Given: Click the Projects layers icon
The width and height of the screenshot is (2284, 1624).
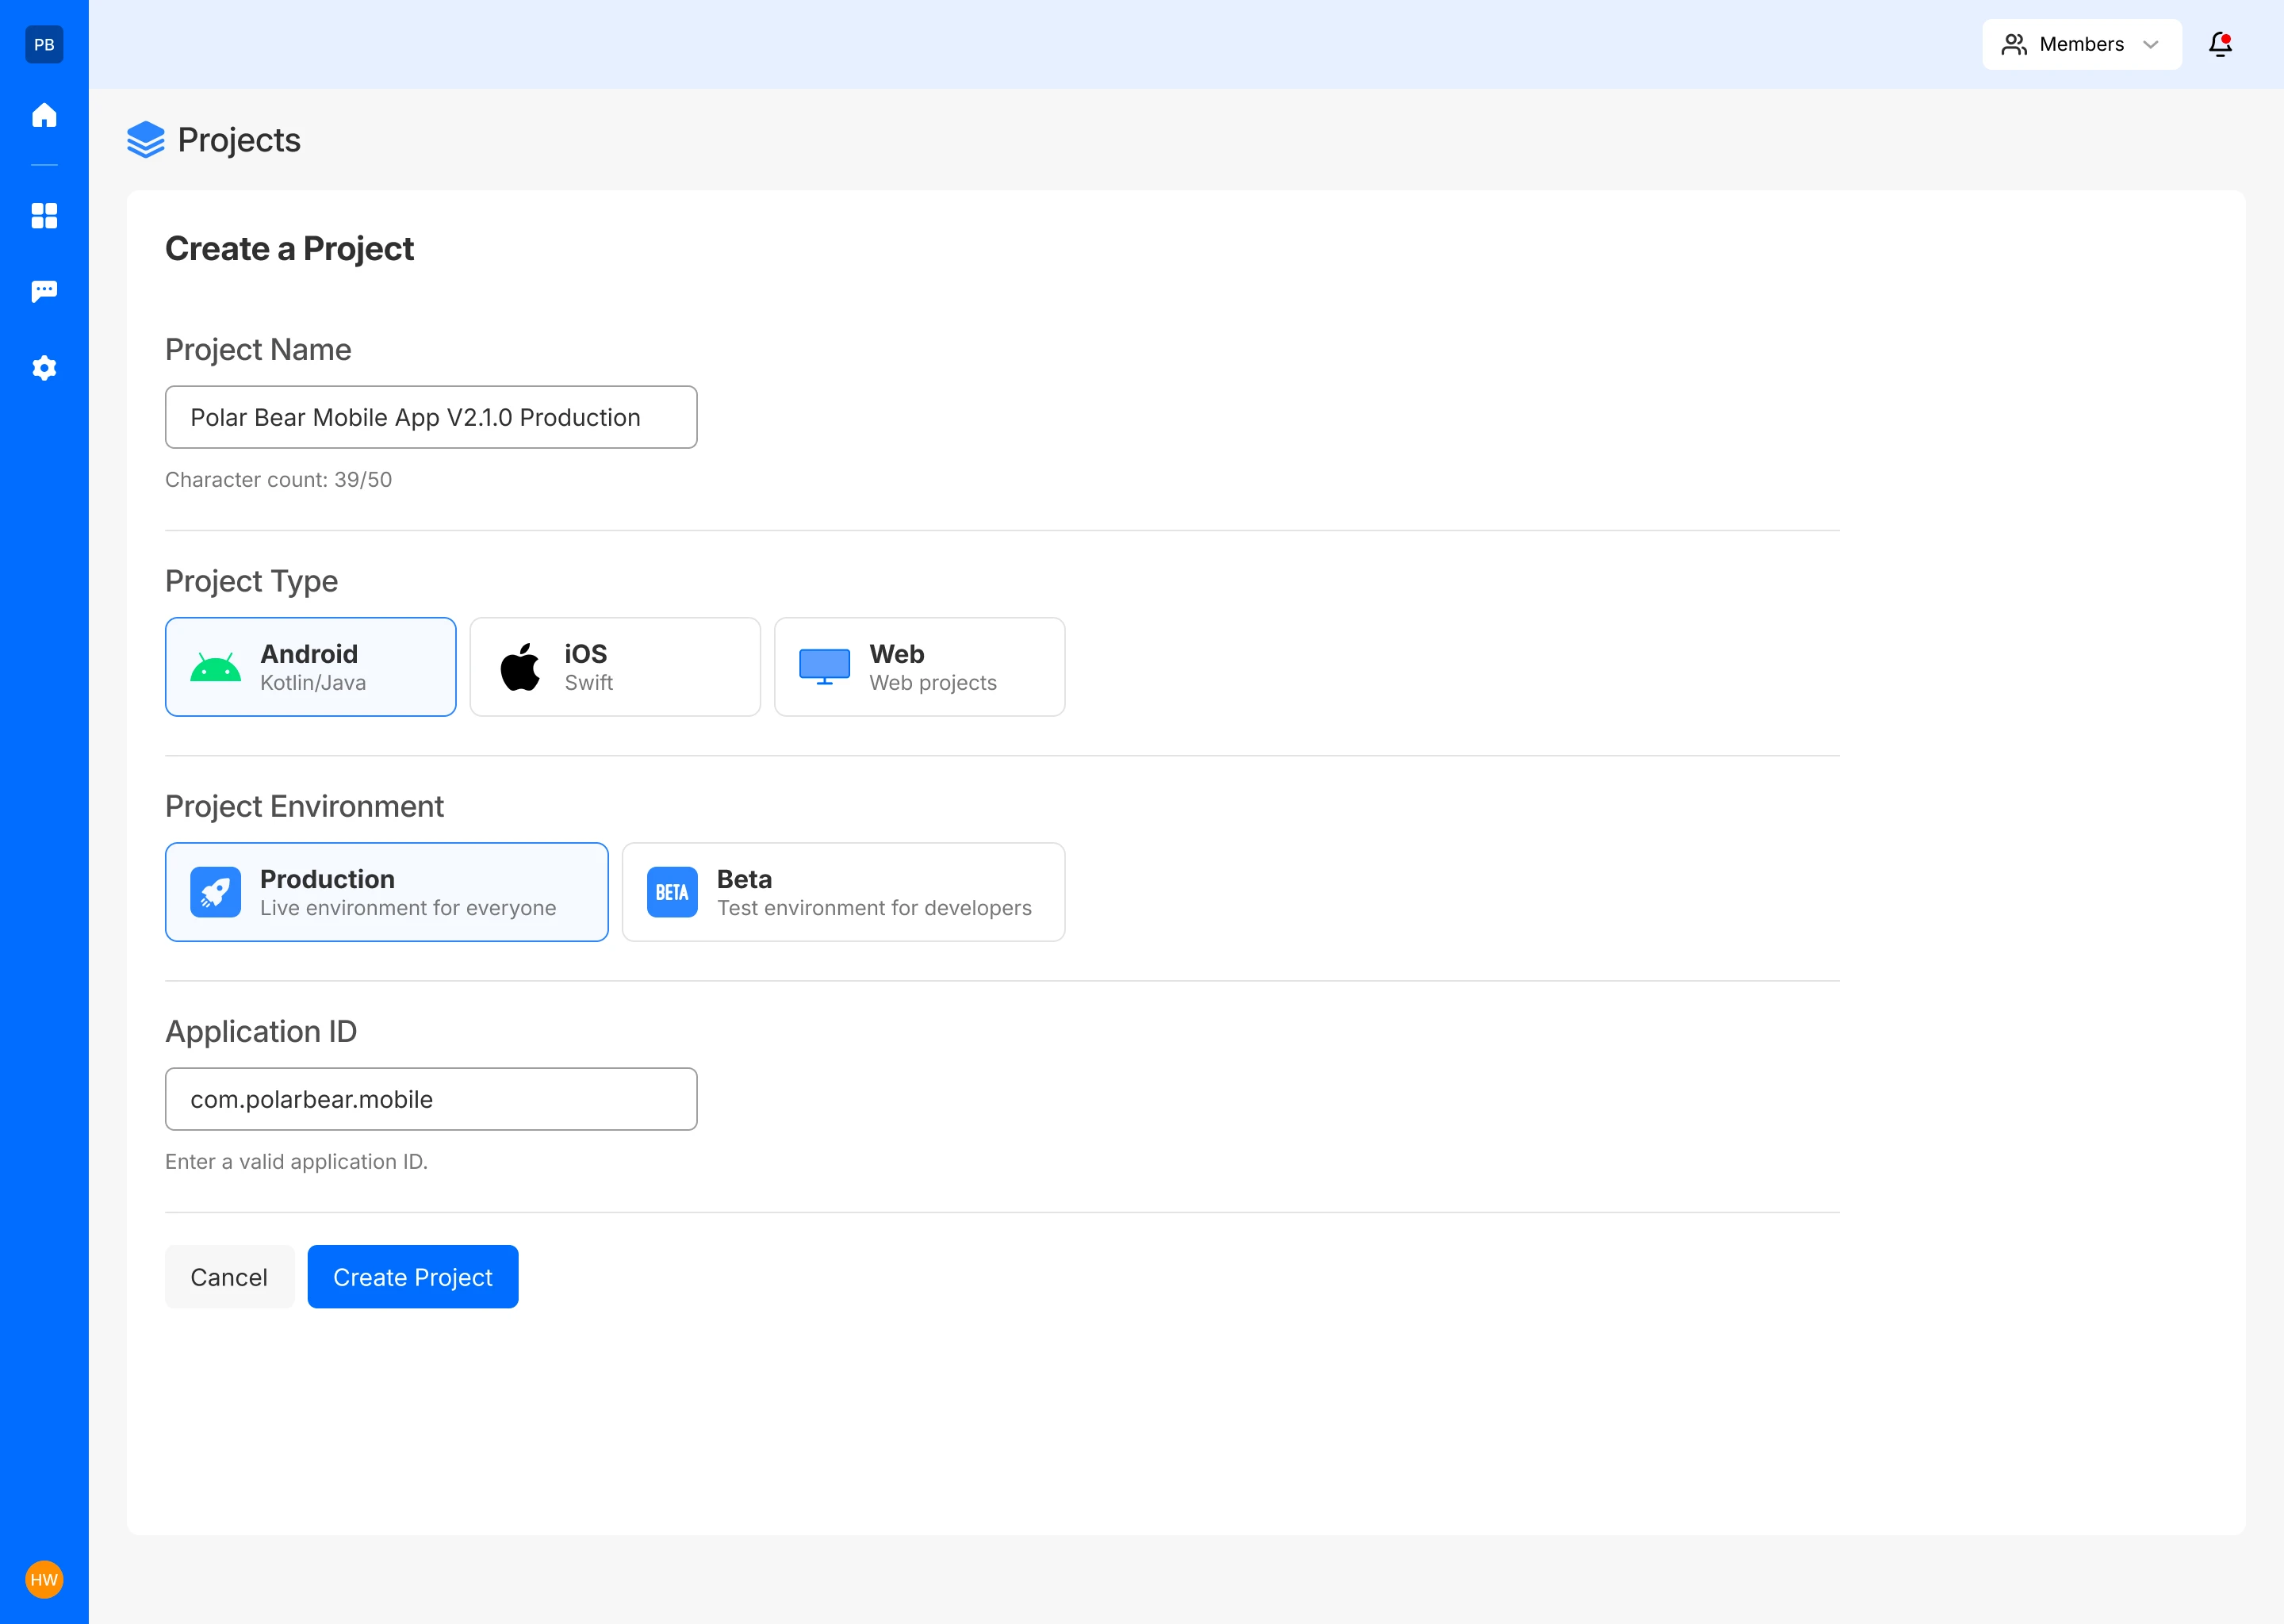Looking at the screenshot, I should point(146,140).
